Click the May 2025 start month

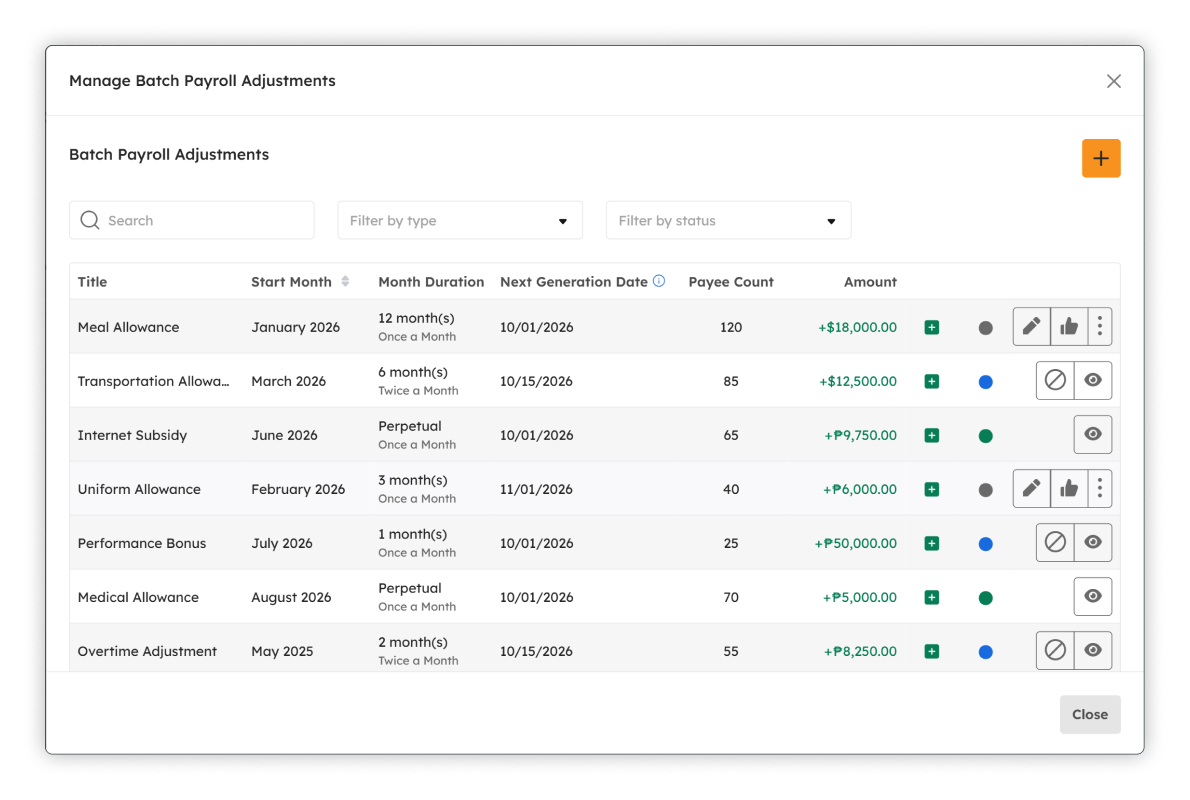[282, 651]
